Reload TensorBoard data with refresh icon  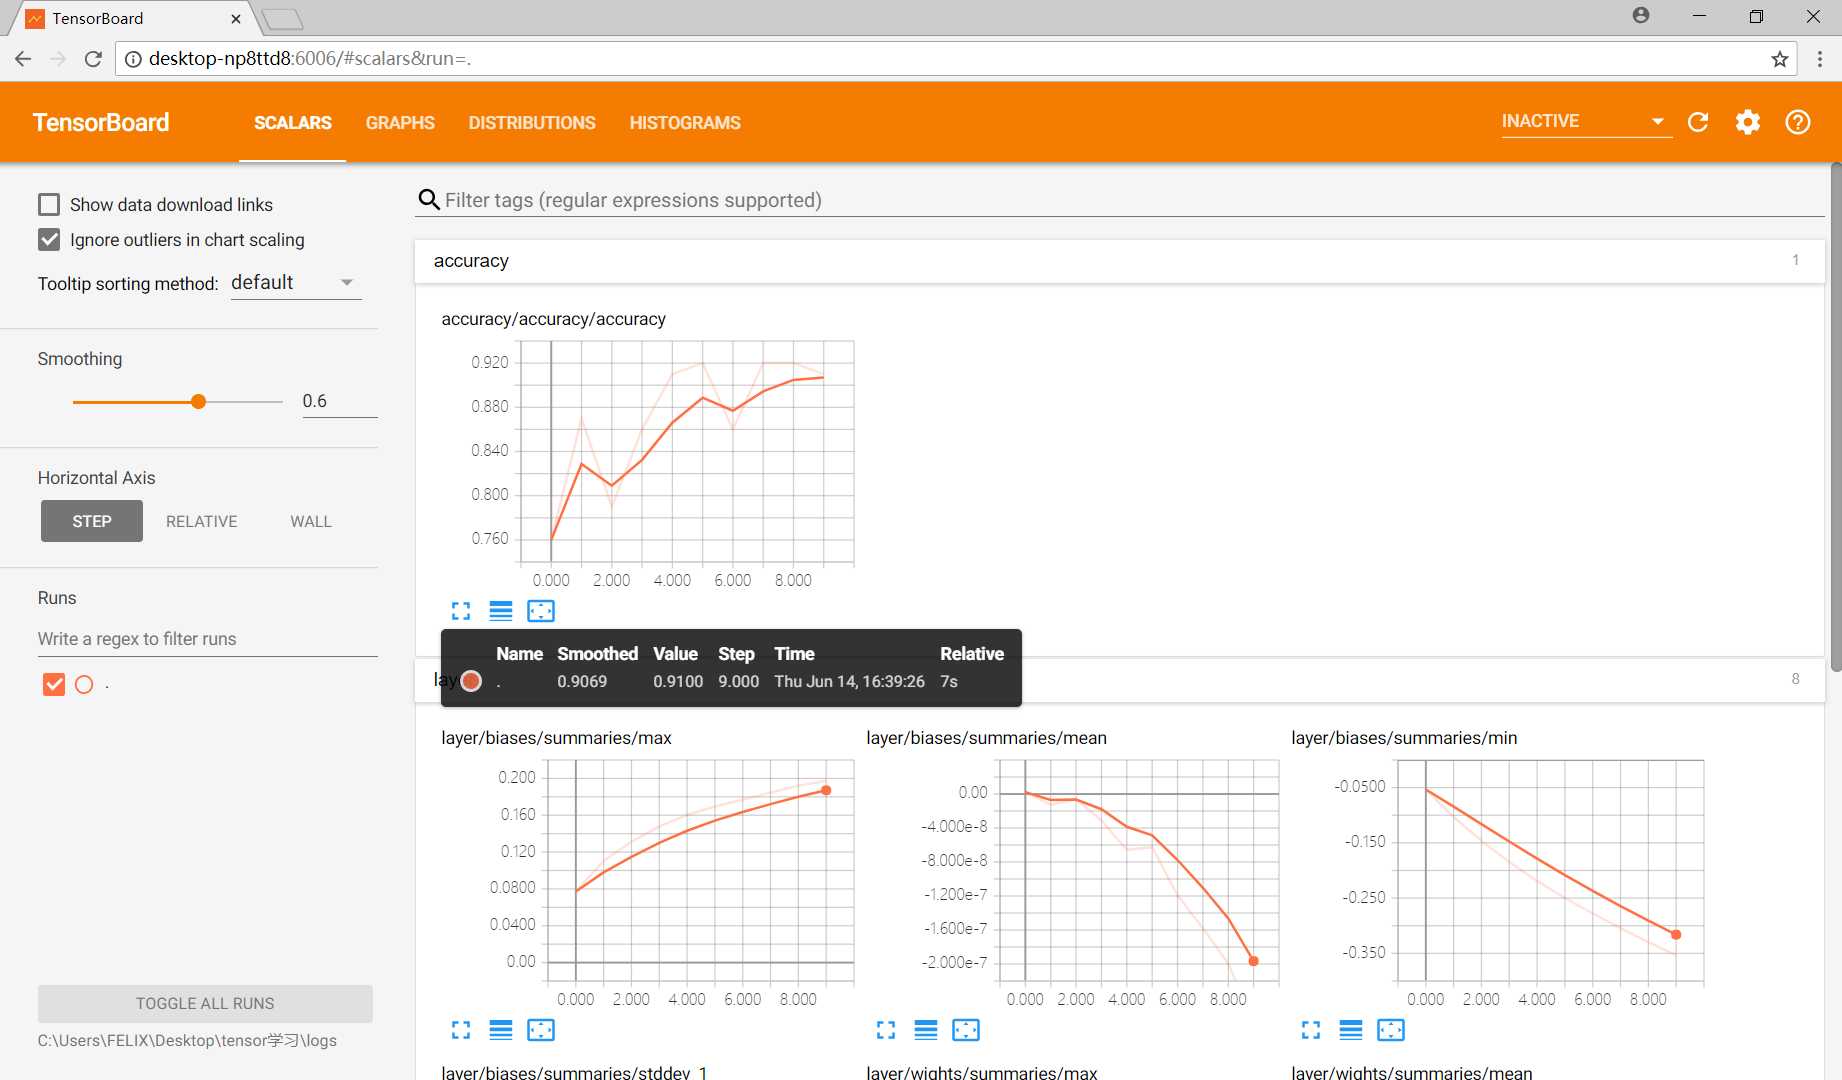[x=1698, y=122]
